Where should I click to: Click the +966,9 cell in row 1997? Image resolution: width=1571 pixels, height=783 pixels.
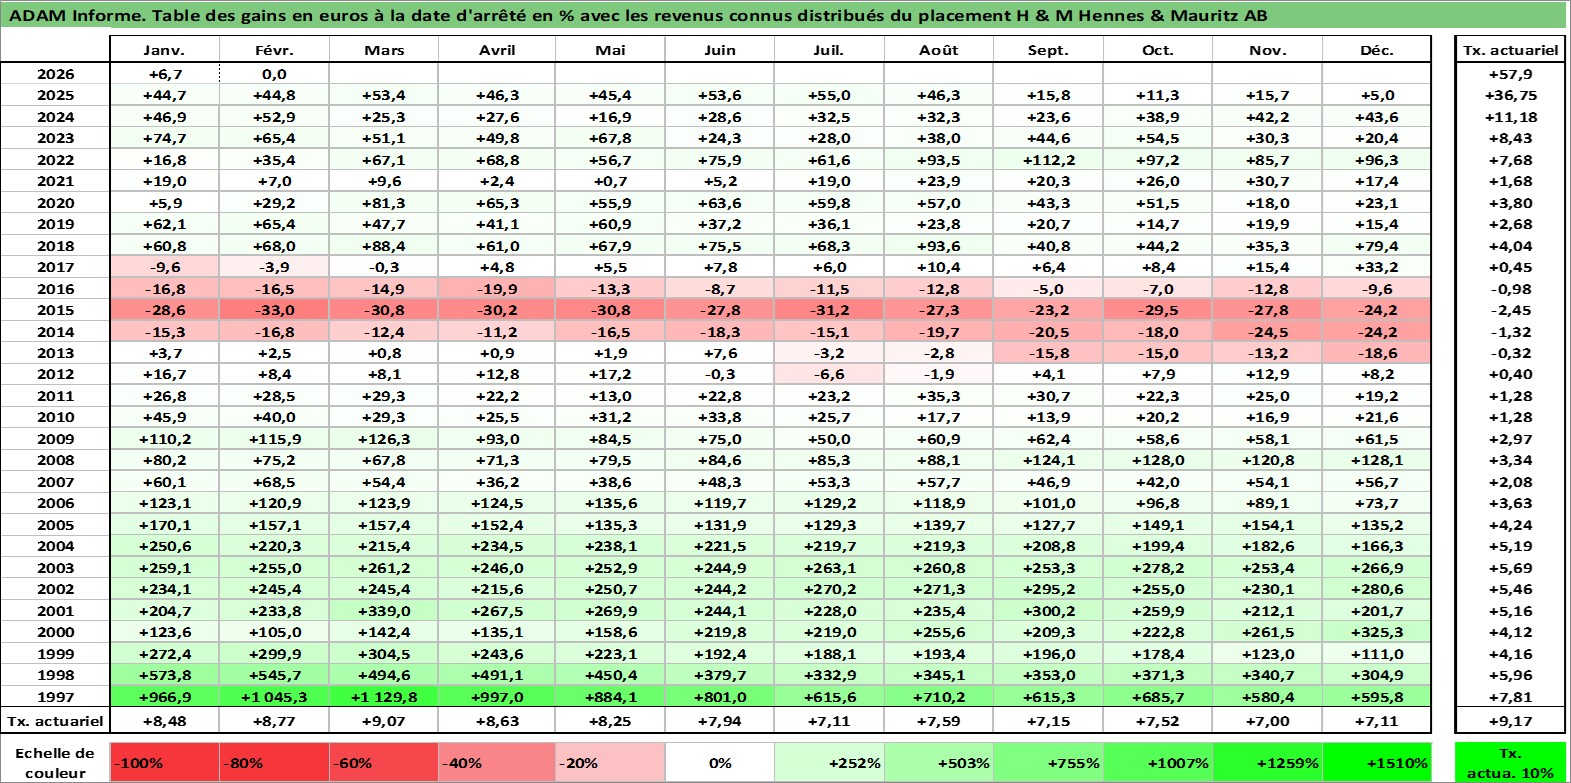[x=164, y=697]
